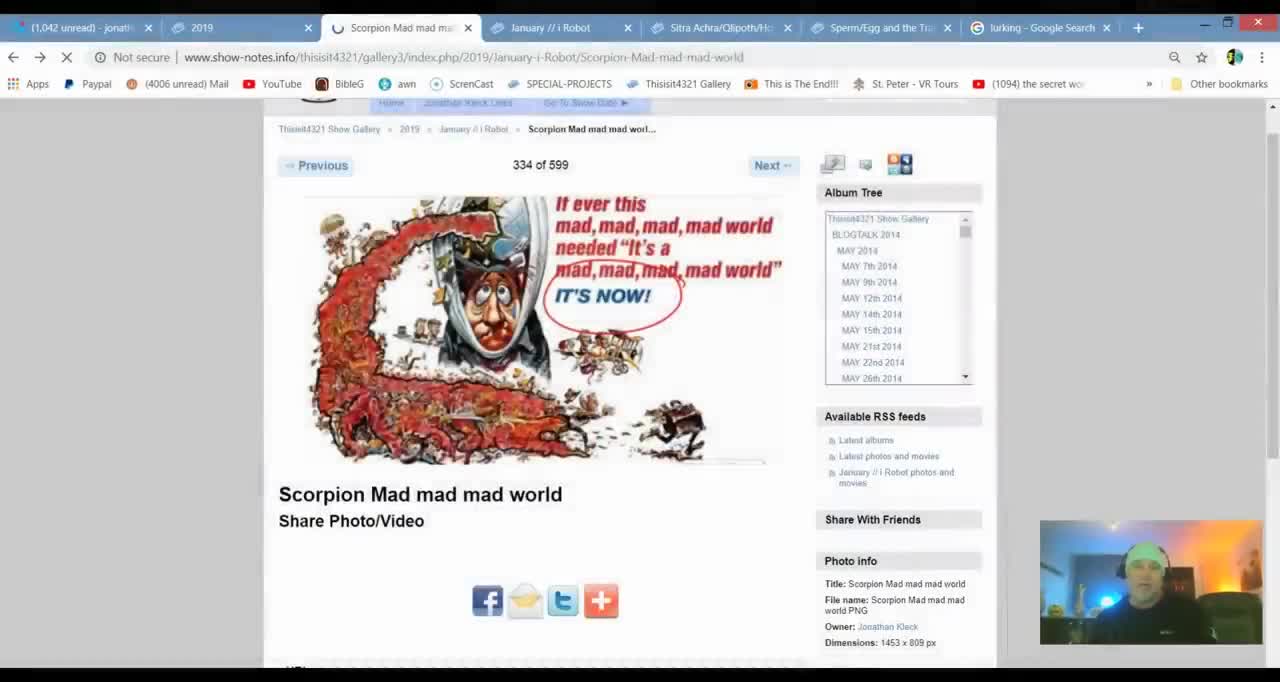Switch to the 2019 tab
The width and height of the screenshot is (1280, 682).
pos(240,28)
